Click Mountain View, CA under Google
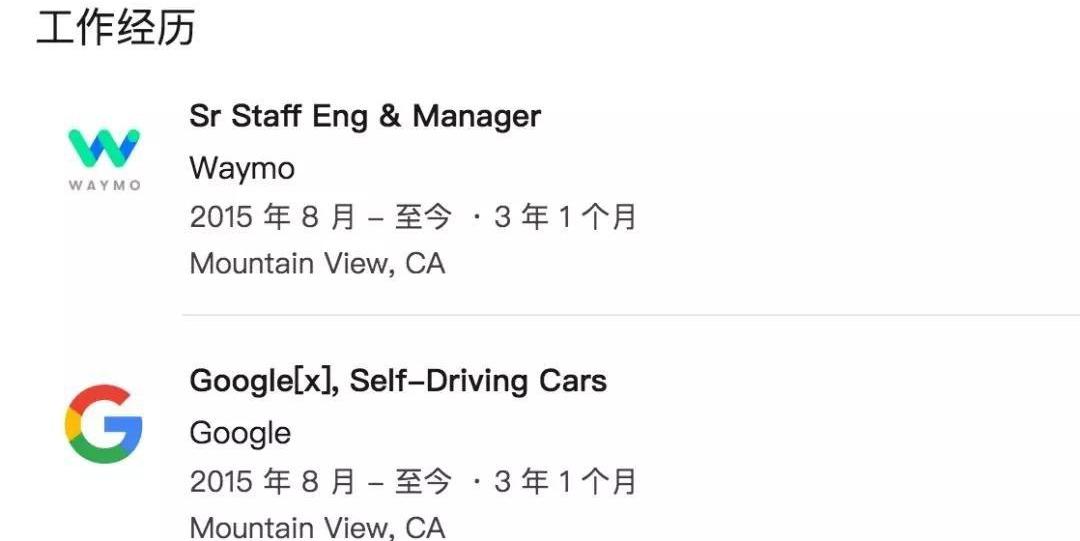1080x541 pixels. tap(318, 528)
